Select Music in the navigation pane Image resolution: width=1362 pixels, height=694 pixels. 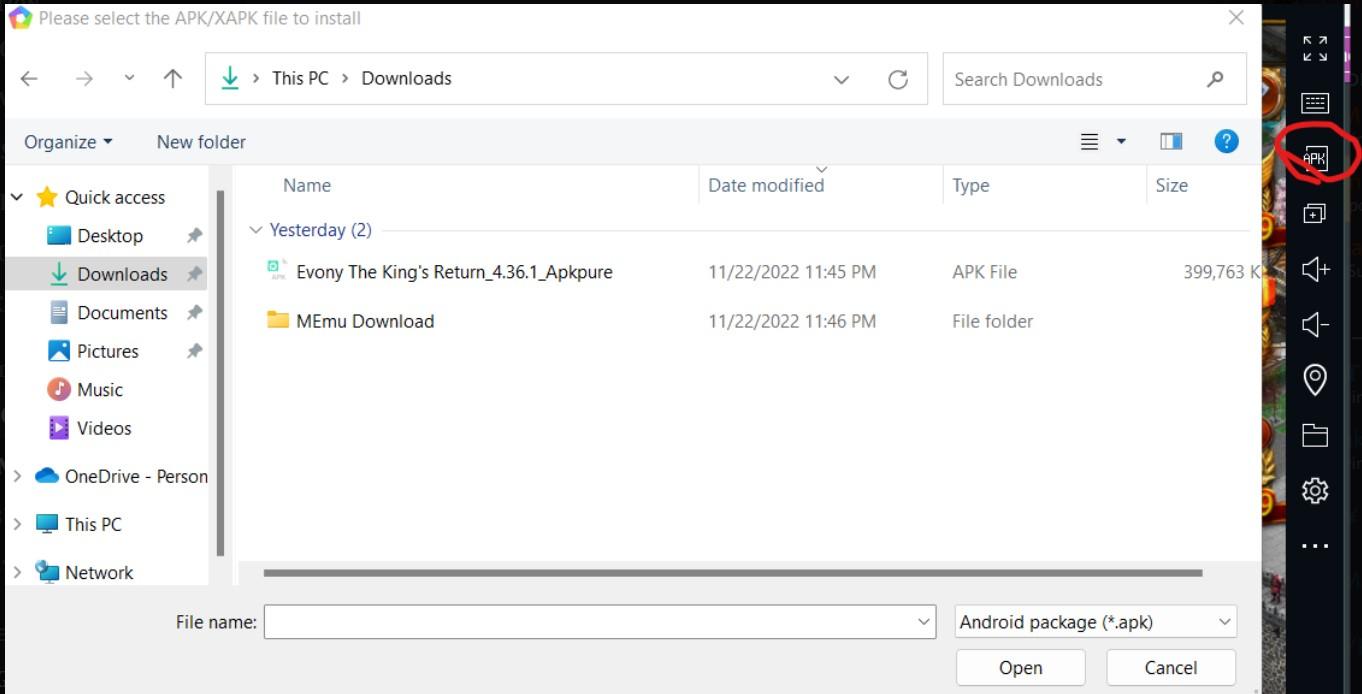point(99,389)
